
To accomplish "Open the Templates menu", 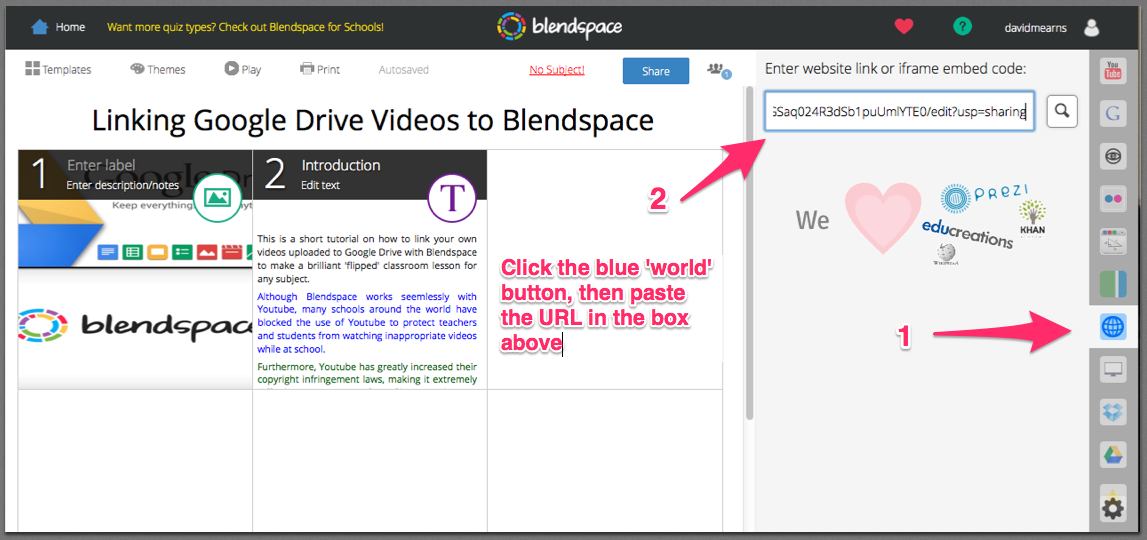I will coord(58,70).
